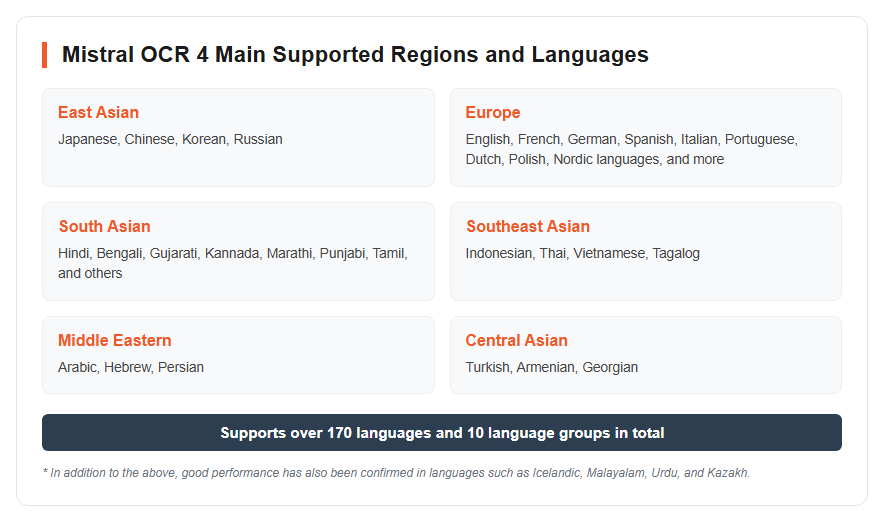
Task: Click the Dutch, Polish, Nordic languages line
Action: (595, 160)
